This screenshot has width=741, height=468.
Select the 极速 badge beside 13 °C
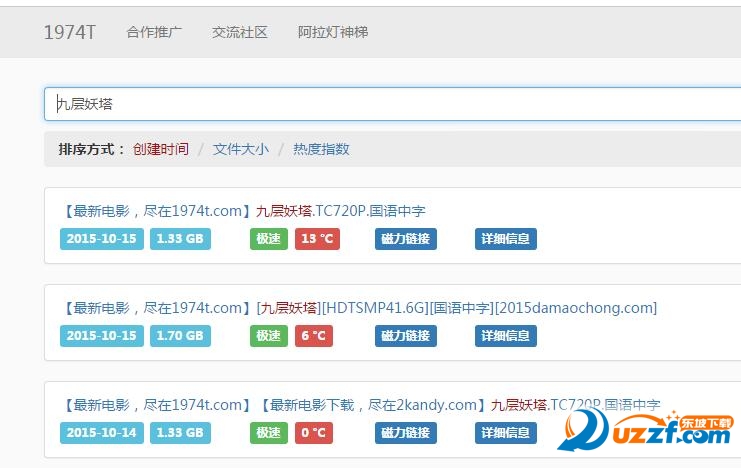tap(269, 239)
